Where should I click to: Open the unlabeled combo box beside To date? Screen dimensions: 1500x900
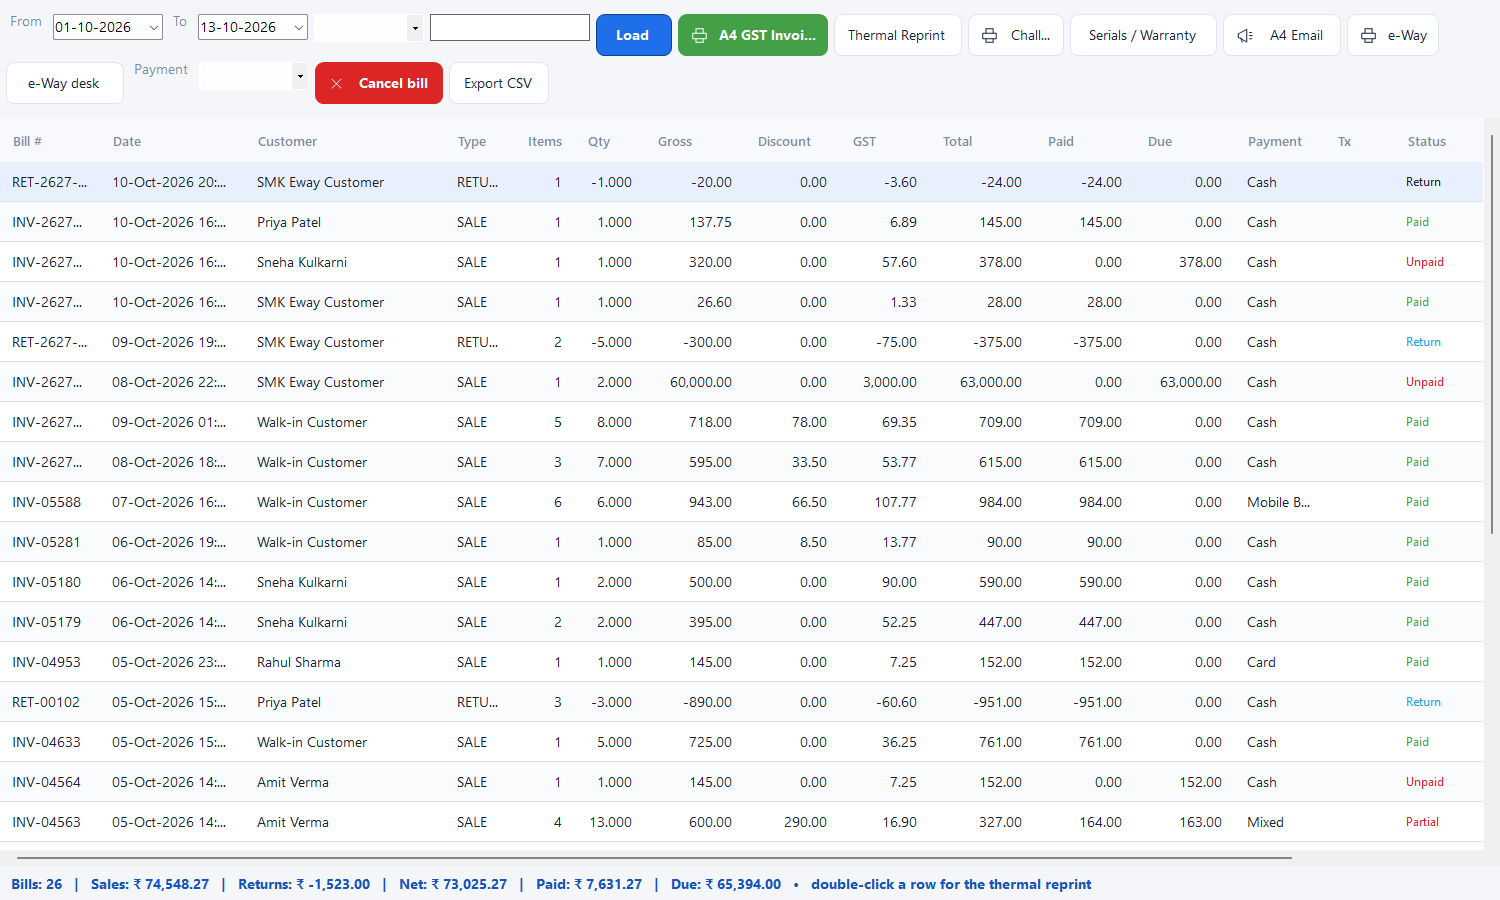[x=368, y=28]
